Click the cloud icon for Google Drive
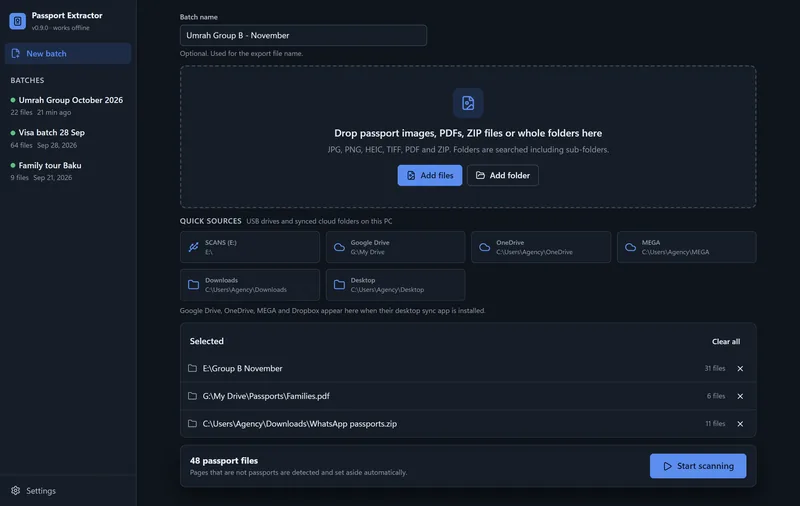This screenshot has height=506, width=800. [339, 247]
